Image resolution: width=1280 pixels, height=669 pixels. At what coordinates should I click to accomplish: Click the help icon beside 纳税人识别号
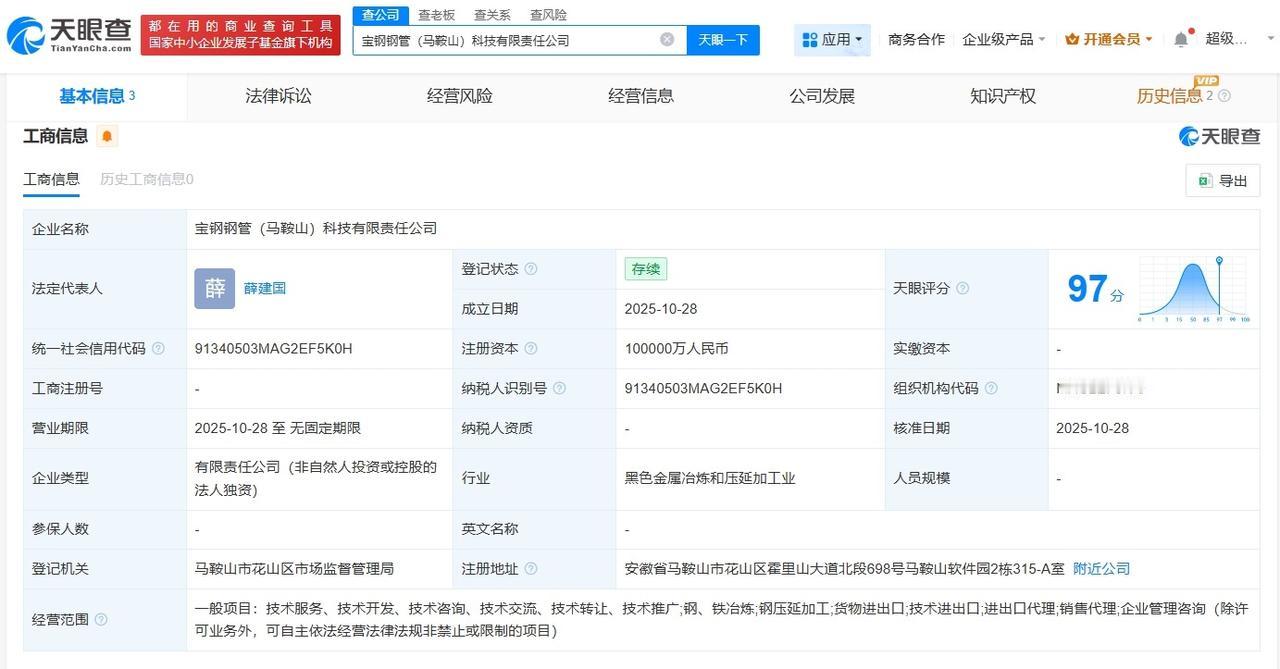pyautogui.click(x=559, y=388)
